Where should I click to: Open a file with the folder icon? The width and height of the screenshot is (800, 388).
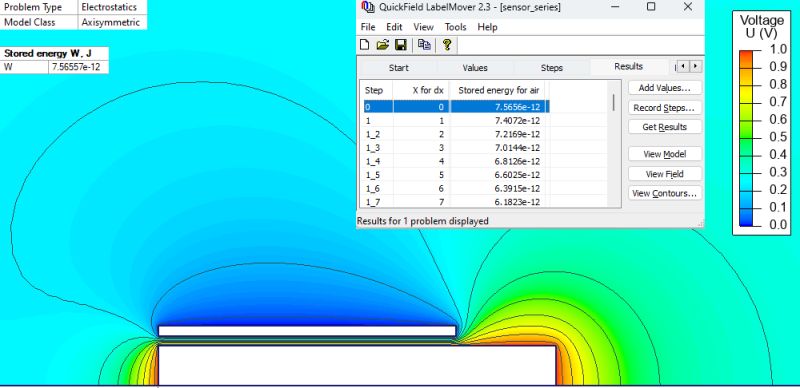(382, 45)
